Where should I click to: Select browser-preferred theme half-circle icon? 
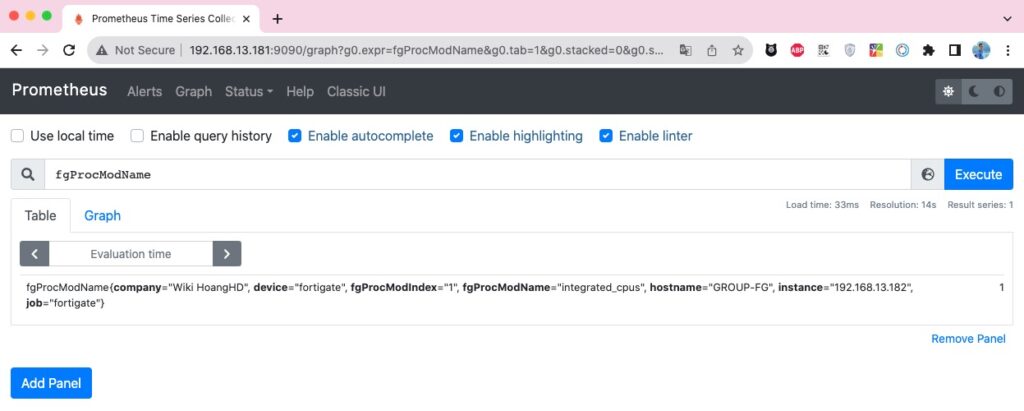click(999, 91)
